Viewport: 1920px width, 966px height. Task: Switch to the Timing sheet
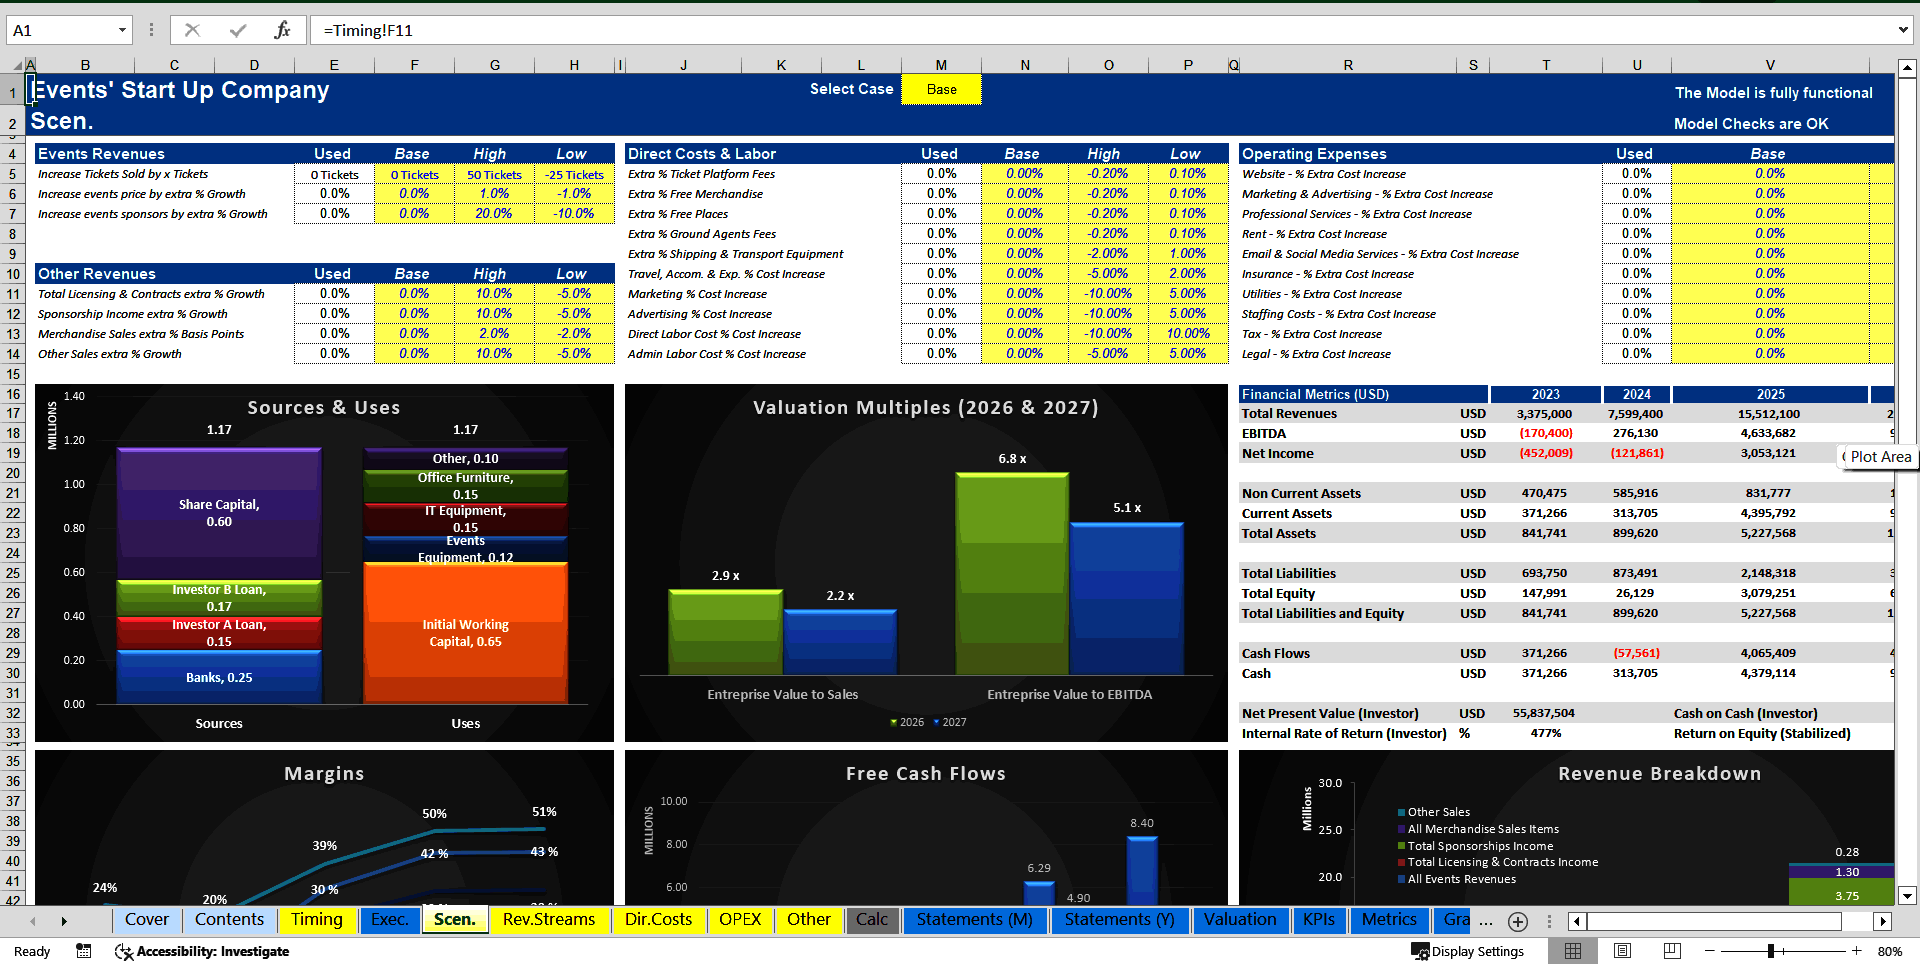pos(317,920)
